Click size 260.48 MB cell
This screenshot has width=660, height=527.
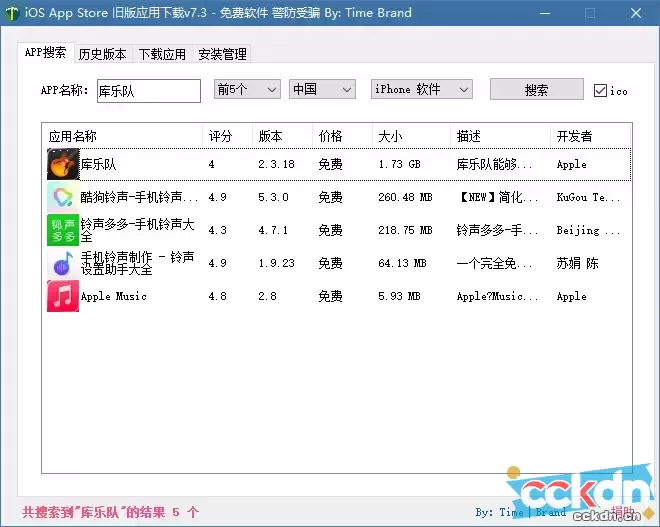(405, 197)
